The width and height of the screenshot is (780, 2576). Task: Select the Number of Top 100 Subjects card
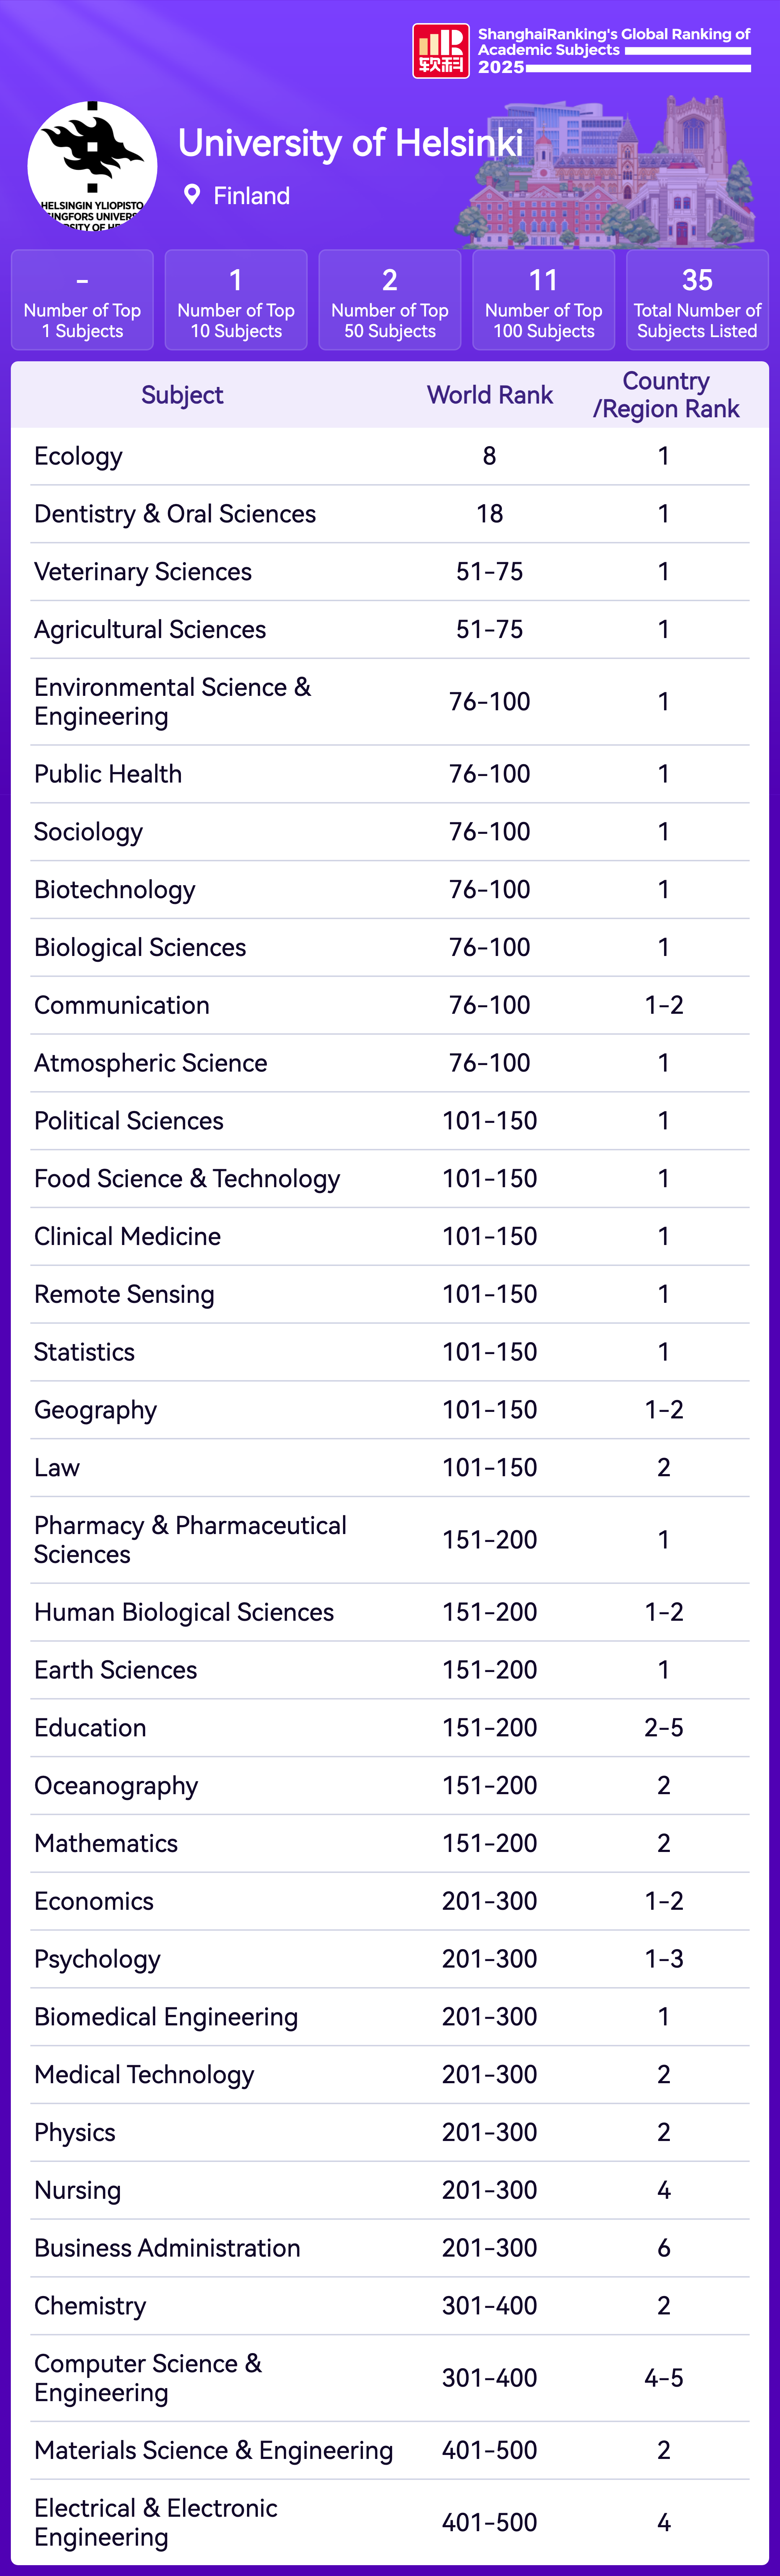[543, 300]
